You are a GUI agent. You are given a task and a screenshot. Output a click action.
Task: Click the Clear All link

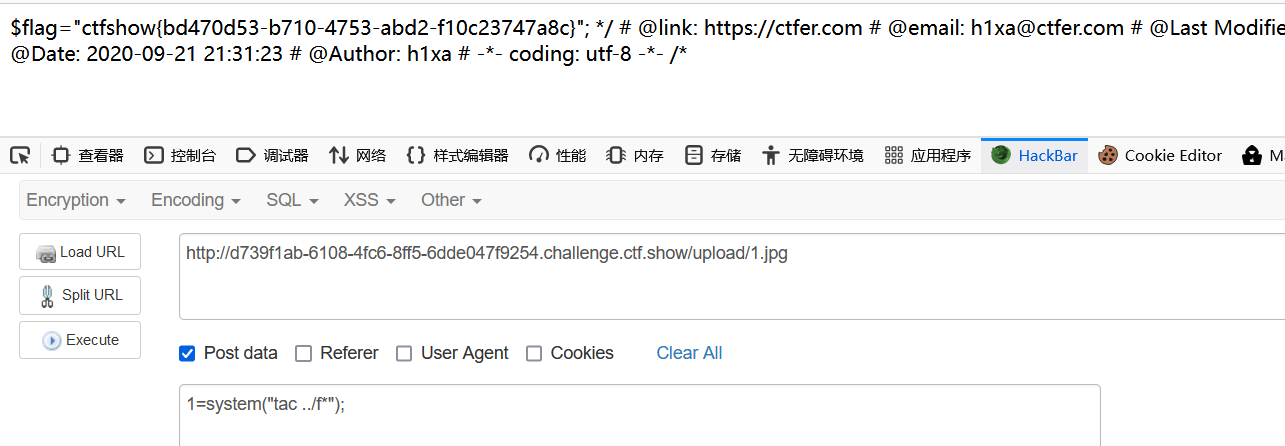[689, 353]
